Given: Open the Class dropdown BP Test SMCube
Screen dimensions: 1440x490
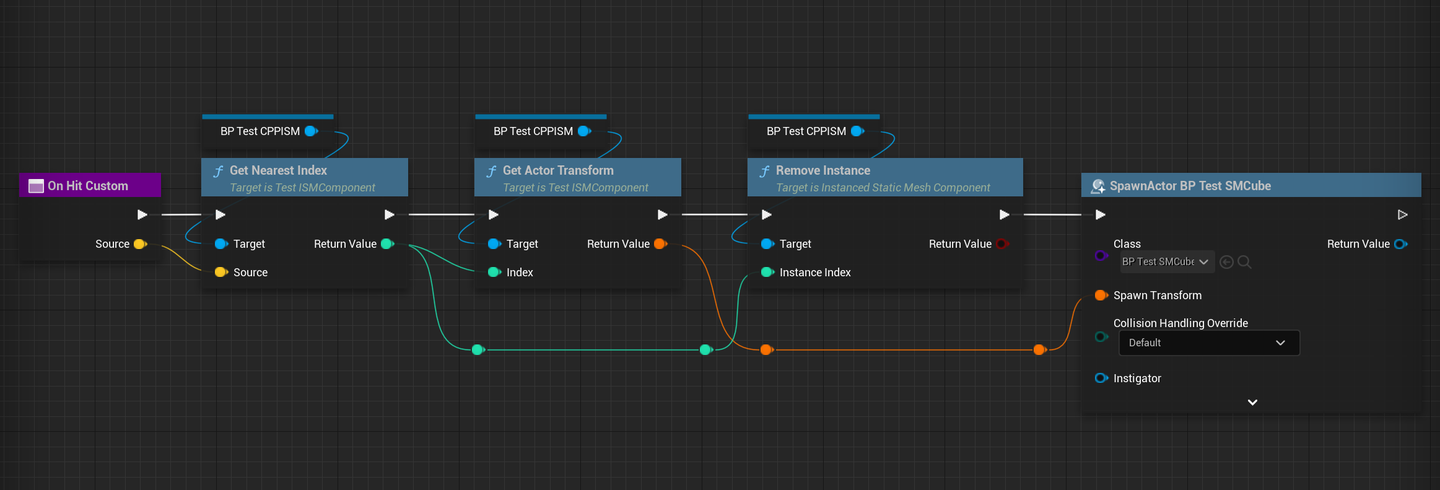Looking at the screenshot, I should (1166, 262).
